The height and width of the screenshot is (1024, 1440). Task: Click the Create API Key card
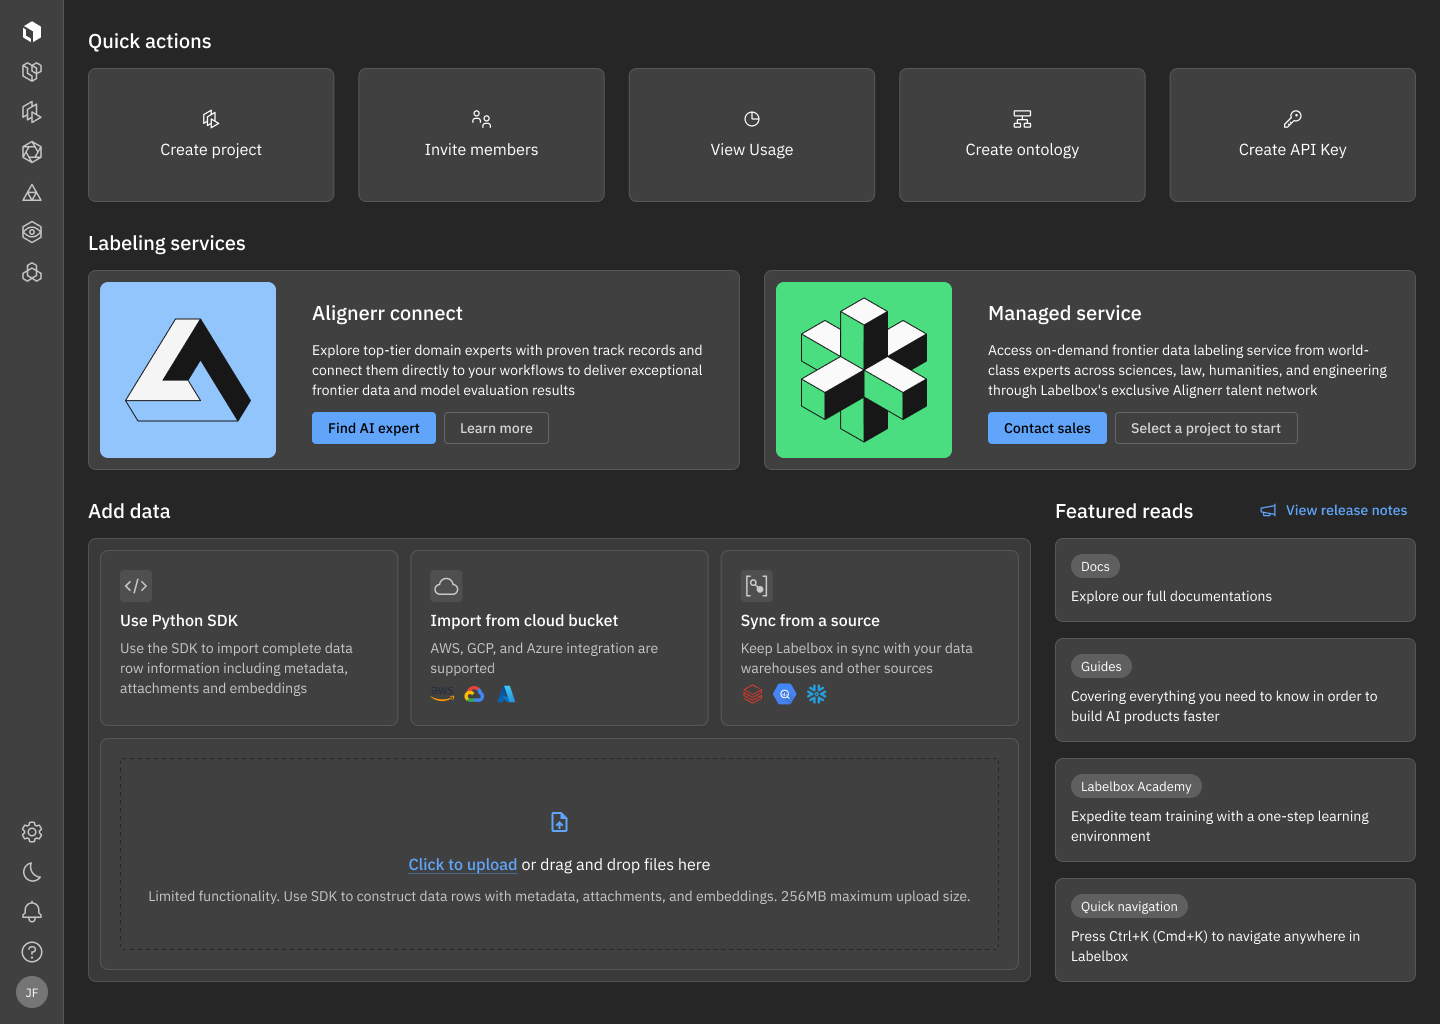tap(1293, 135)
